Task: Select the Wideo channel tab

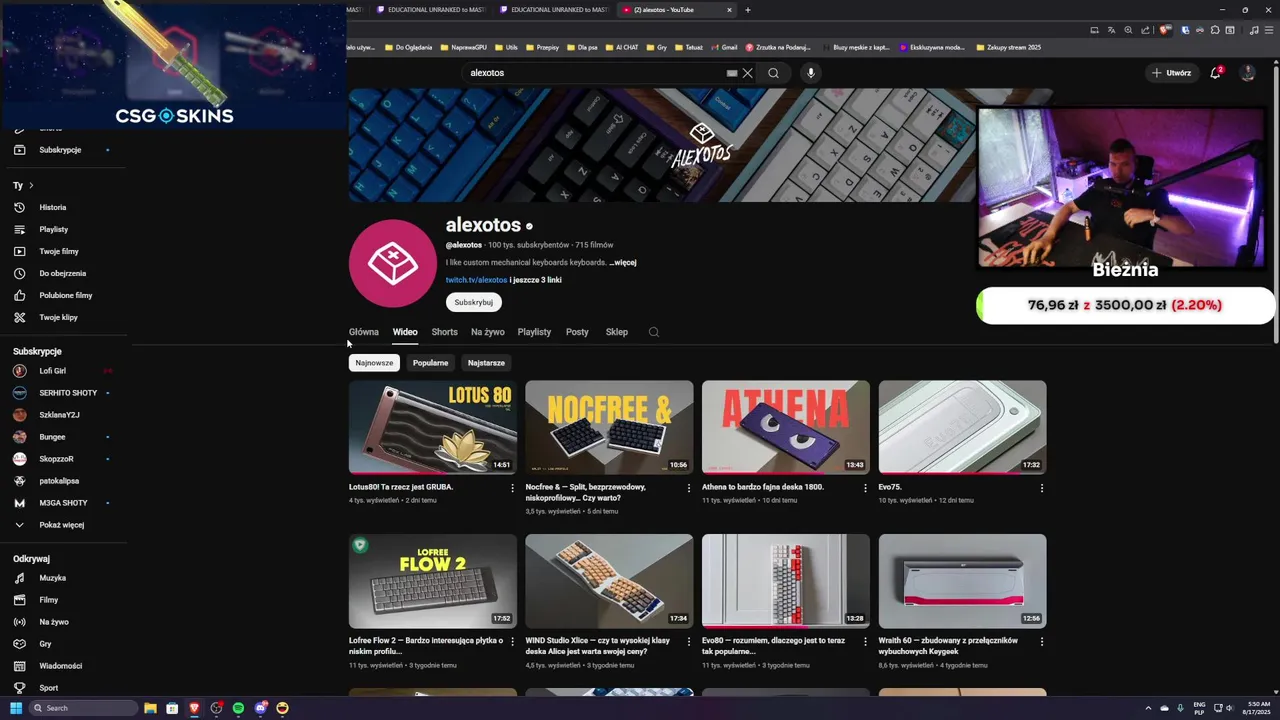Action: click(x=405, y=332)
